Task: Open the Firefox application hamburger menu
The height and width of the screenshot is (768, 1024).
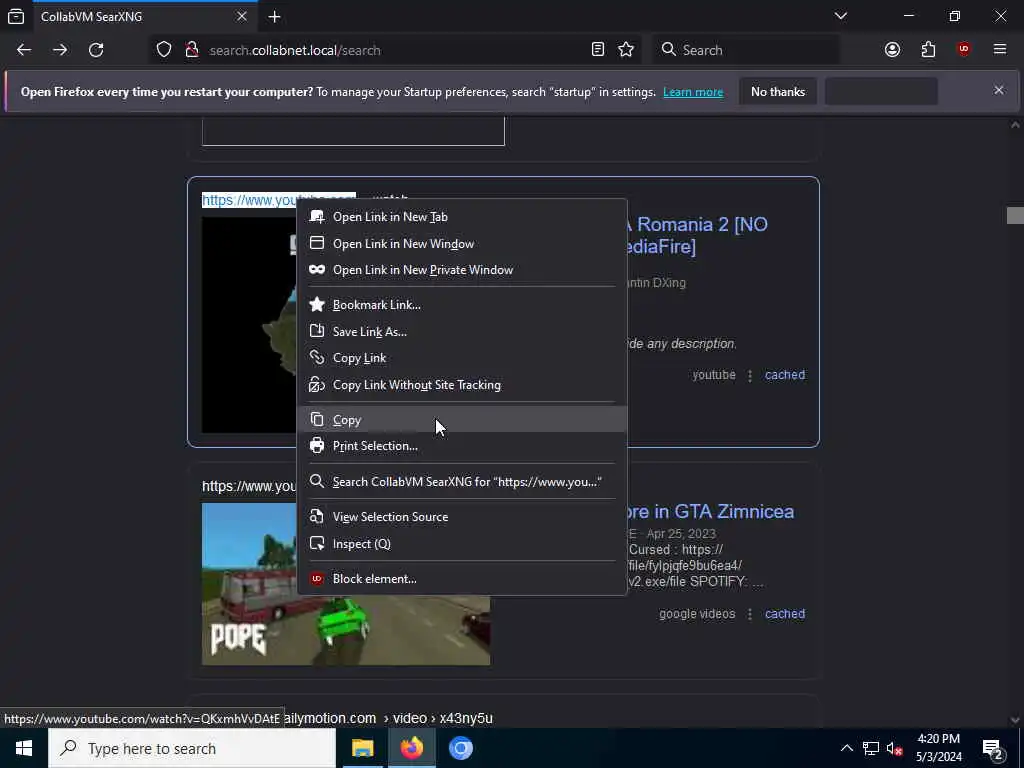Action: pos(1000,50)
